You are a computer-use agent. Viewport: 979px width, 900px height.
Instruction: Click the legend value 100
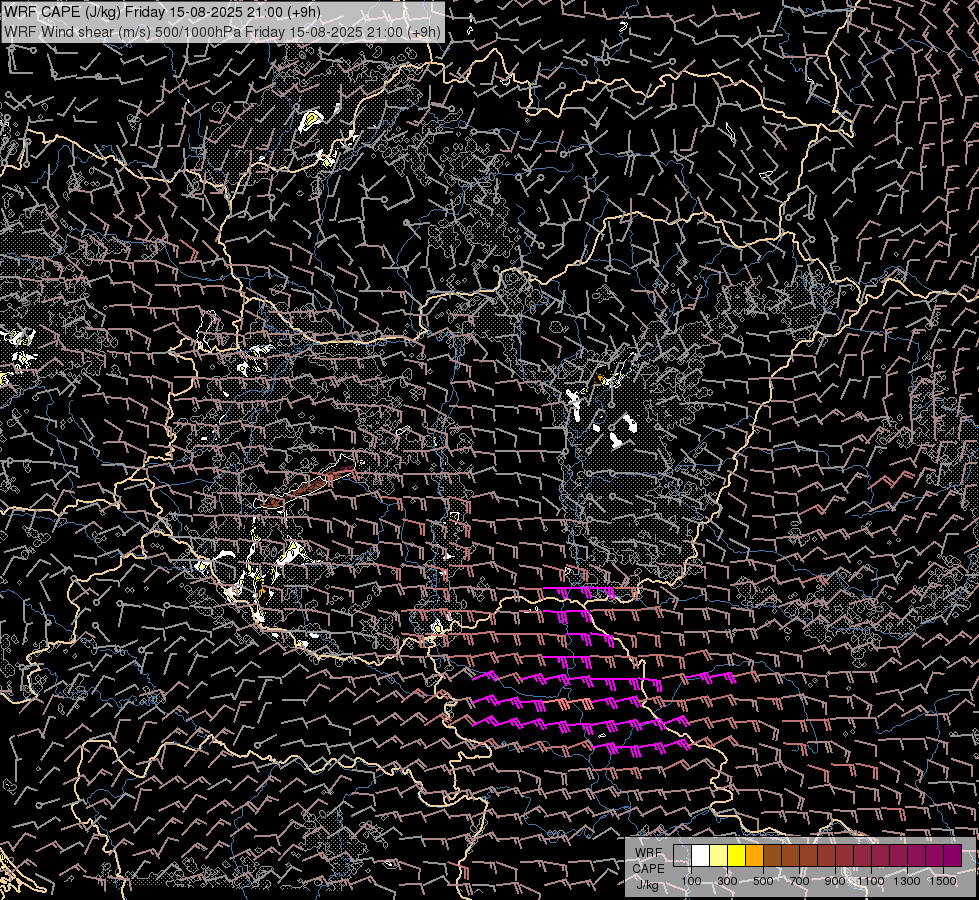tap(691, 881)
